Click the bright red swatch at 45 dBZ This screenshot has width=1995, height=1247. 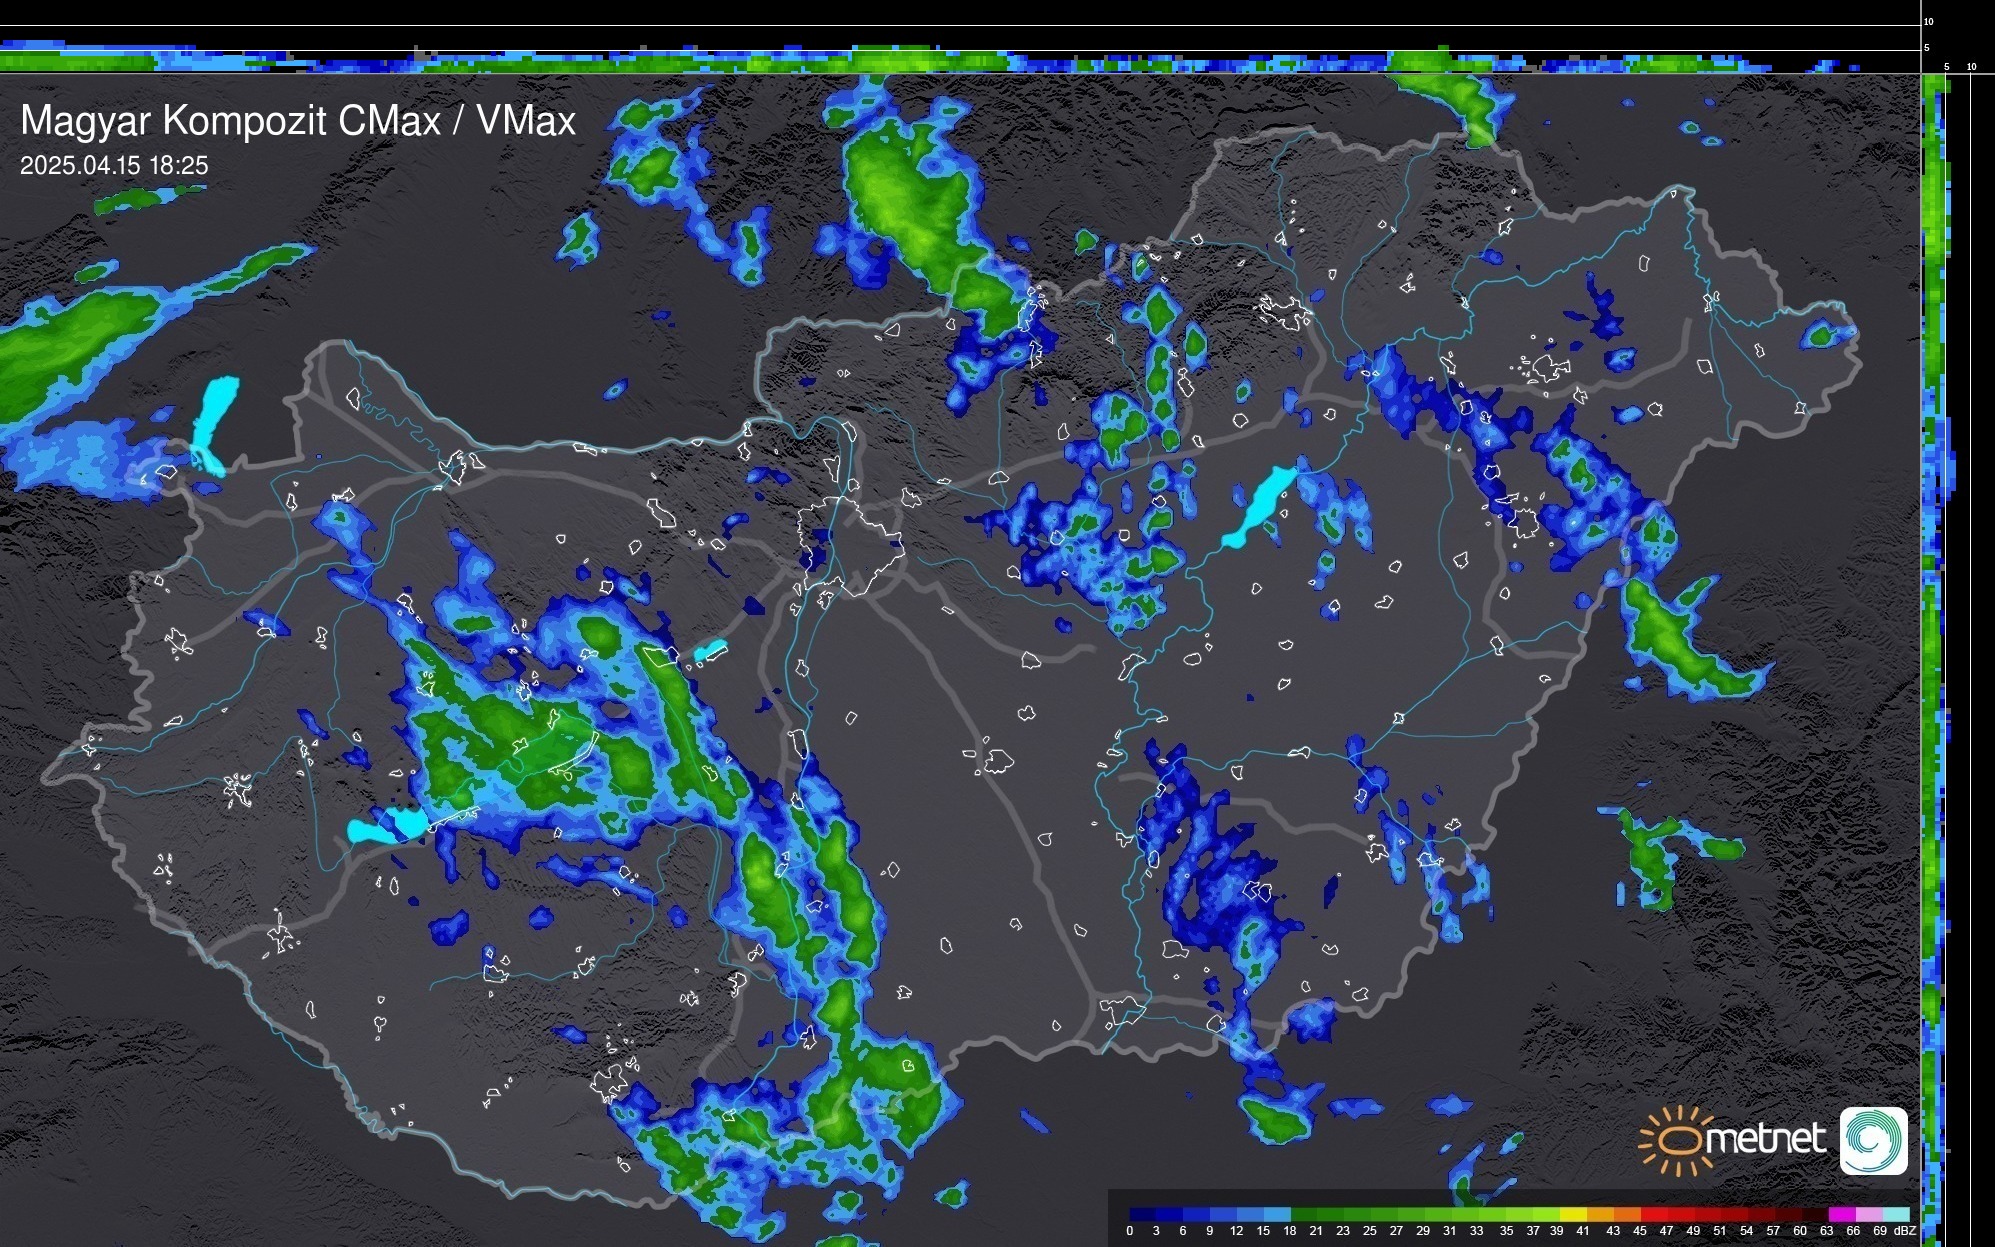1653,1214
